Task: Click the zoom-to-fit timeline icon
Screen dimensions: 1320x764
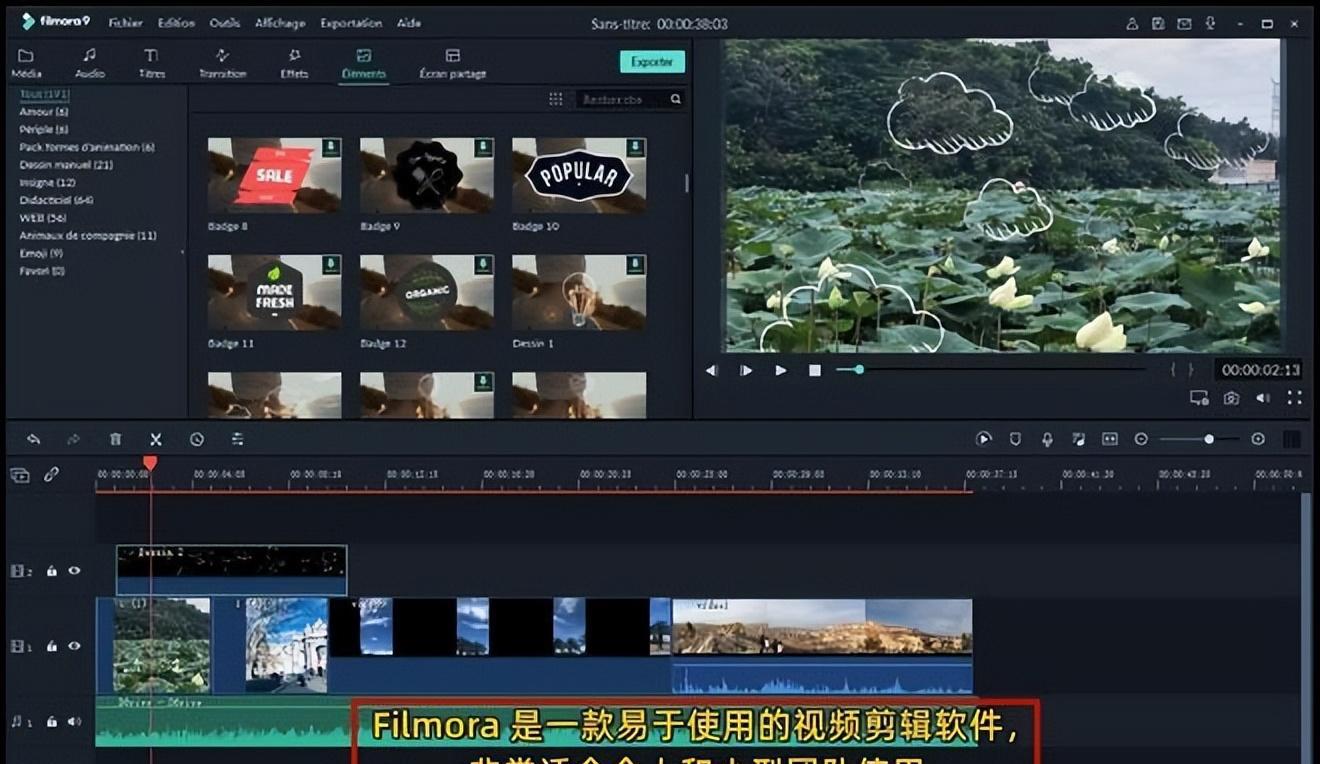Action: pyautogui.click(x=1109, y=439)
